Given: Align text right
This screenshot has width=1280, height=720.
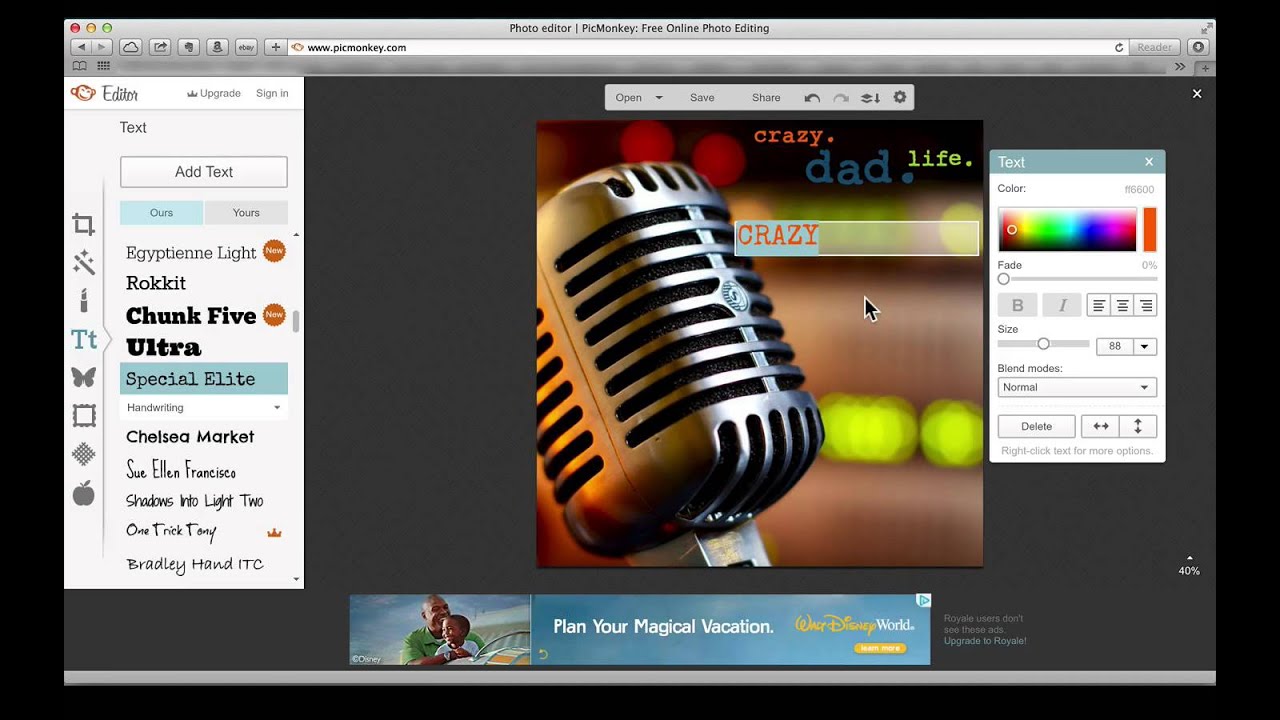Looking at the screenshot, I should click(1145, 306).
